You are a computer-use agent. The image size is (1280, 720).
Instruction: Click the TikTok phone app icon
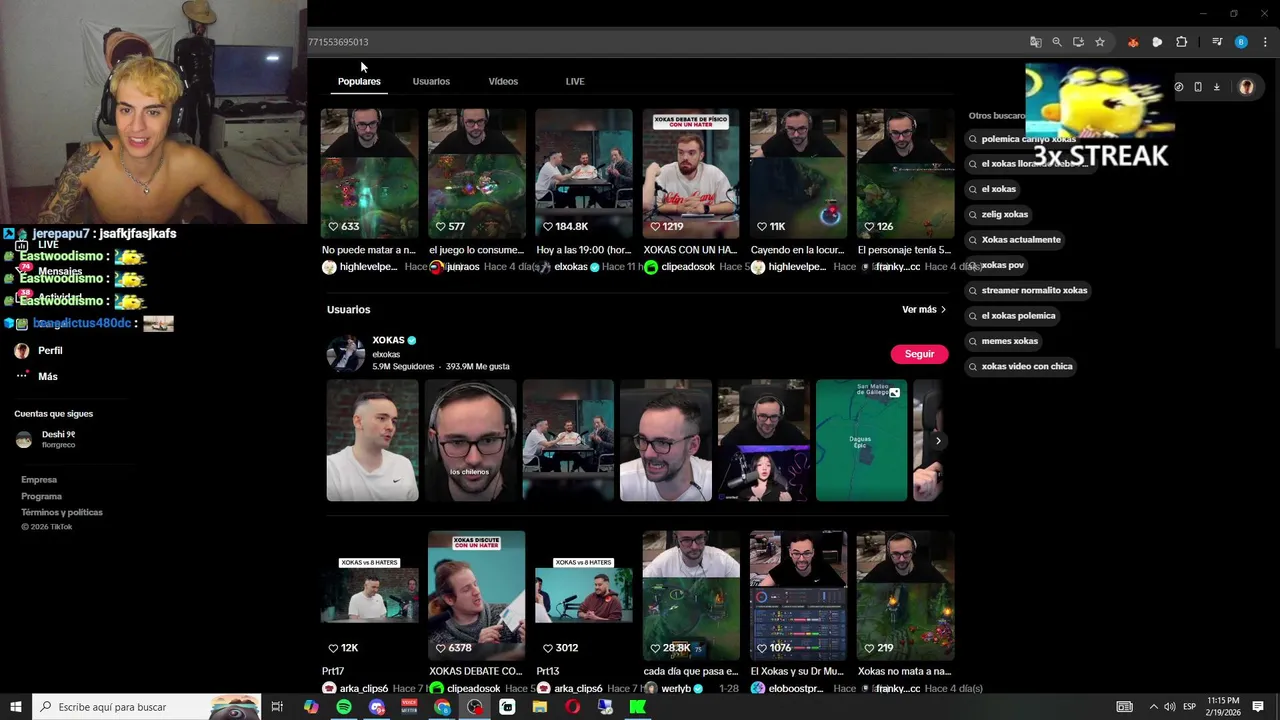pos(1198,87)
